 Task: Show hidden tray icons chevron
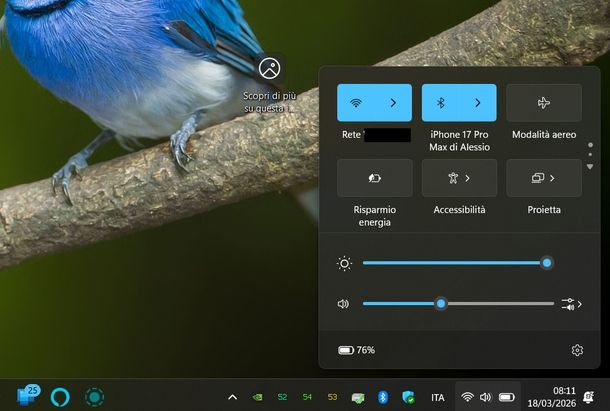click(x=232, y=397)
